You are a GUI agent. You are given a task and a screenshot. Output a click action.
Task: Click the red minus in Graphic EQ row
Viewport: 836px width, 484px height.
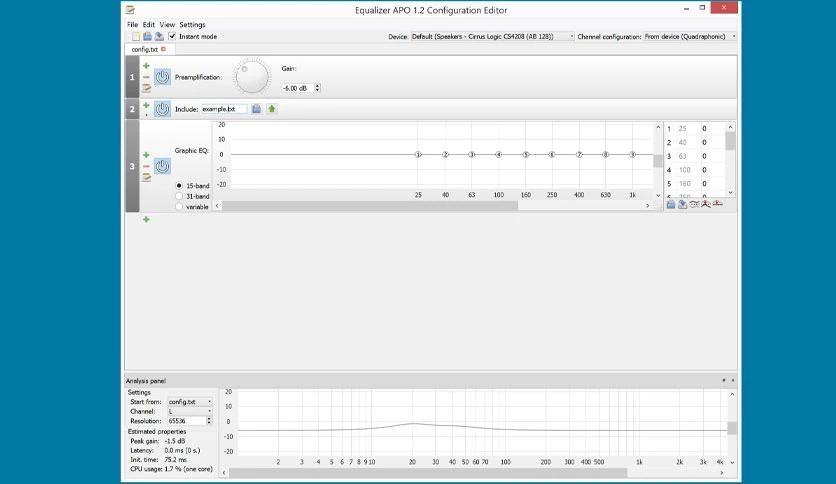click(x=146, y=166)
